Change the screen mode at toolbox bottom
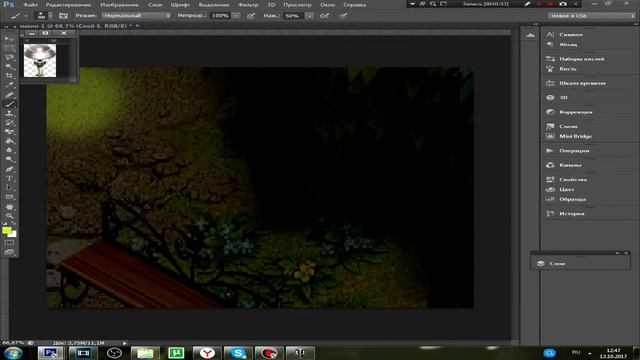This screenshot has width=640, height=360. (9, 252)
